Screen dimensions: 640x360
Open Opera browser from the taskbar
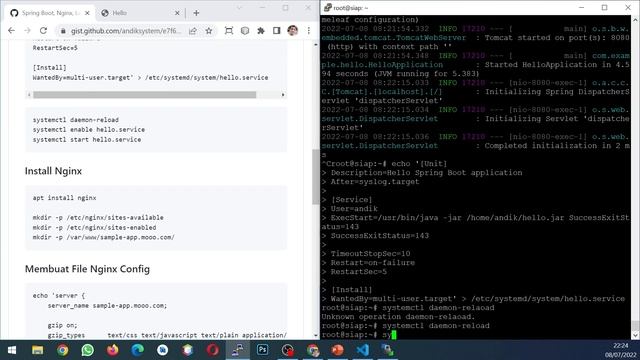click(x=213, y=350)
